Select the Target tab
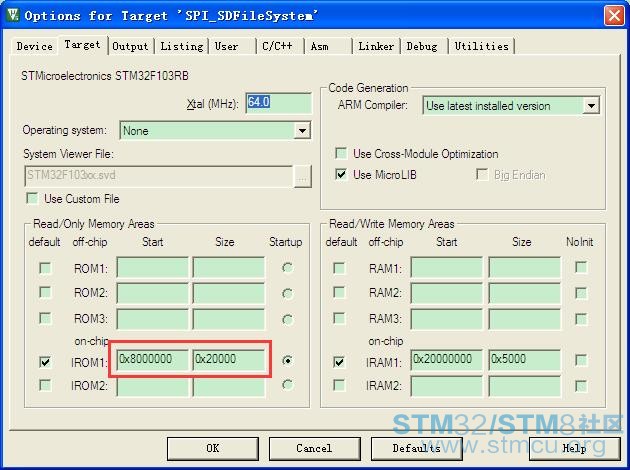630x470 pixels. [x=82, y=45]
